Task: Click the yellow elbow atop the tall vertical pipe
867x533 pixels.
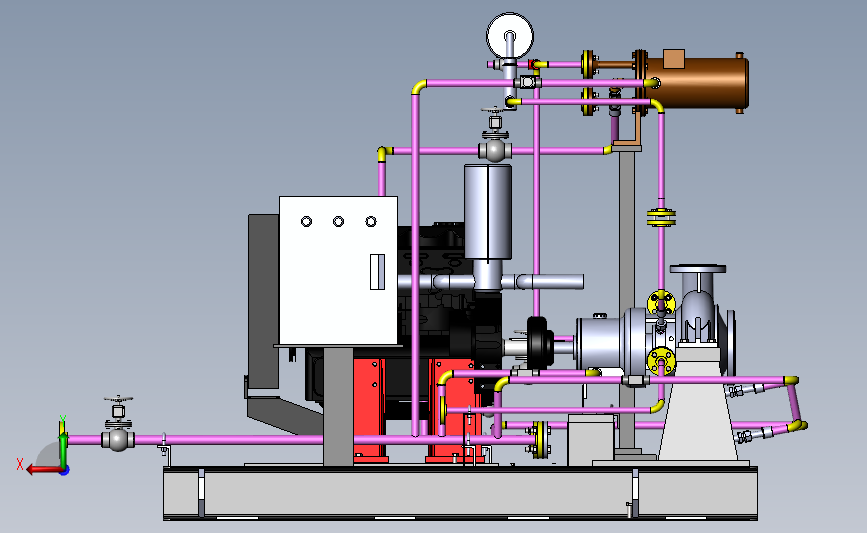Action: (x=419, y=86)
